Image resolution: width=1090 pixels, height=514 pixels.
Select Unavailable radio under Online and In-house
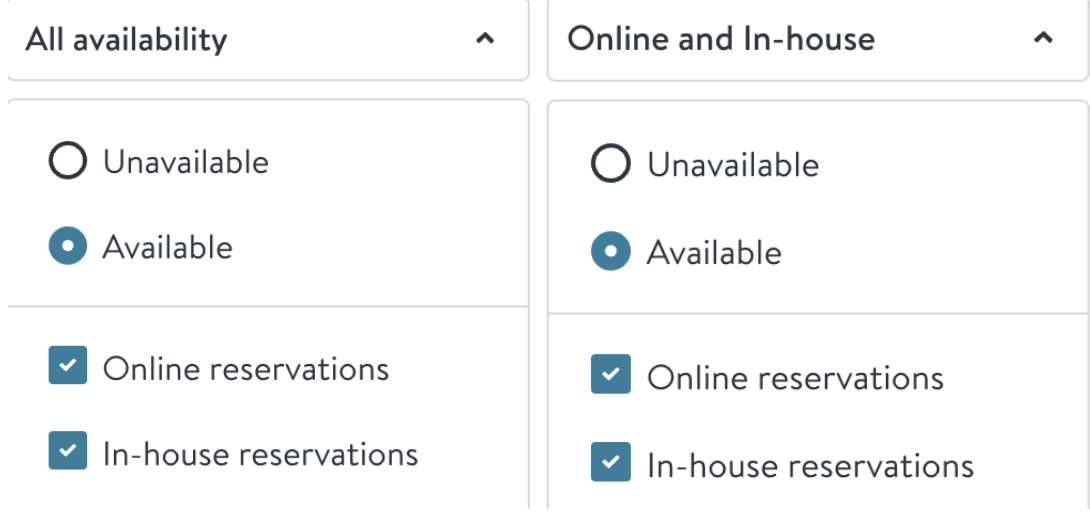610,163
